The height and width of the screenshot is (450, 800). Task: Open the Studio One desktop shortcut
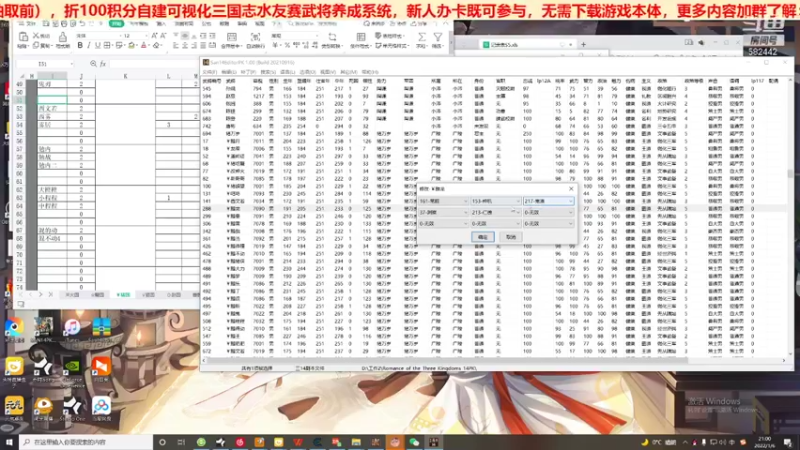pos(72,409)
